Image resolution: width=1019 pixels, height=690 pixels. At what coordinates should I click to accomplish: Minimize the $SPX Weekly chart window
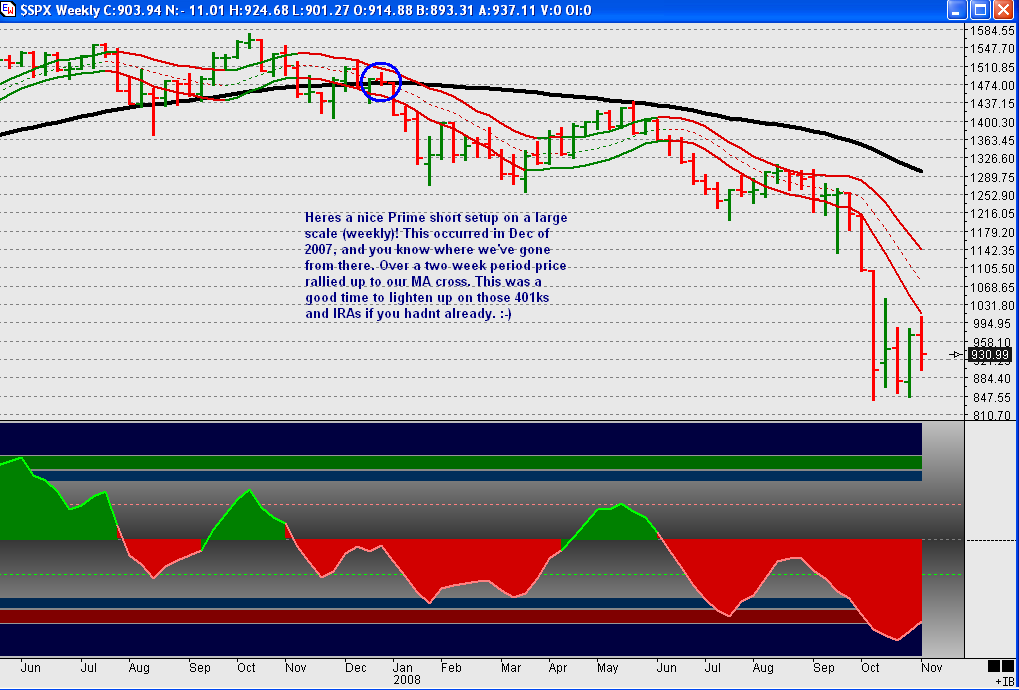pyautogui.click(x=957, y=10)
